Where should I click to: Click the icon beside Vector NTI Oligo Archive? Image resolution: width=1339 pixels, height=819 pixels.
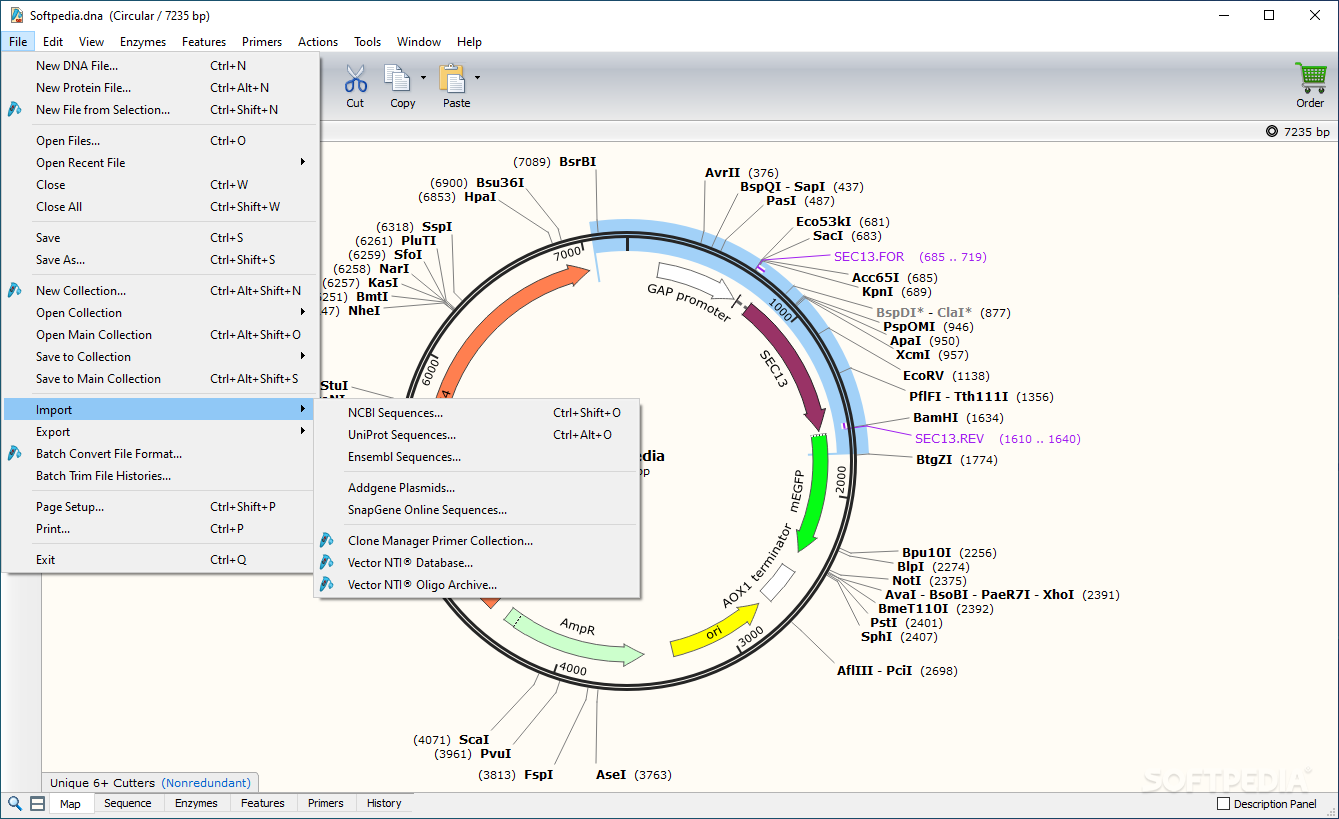[327, 585]
